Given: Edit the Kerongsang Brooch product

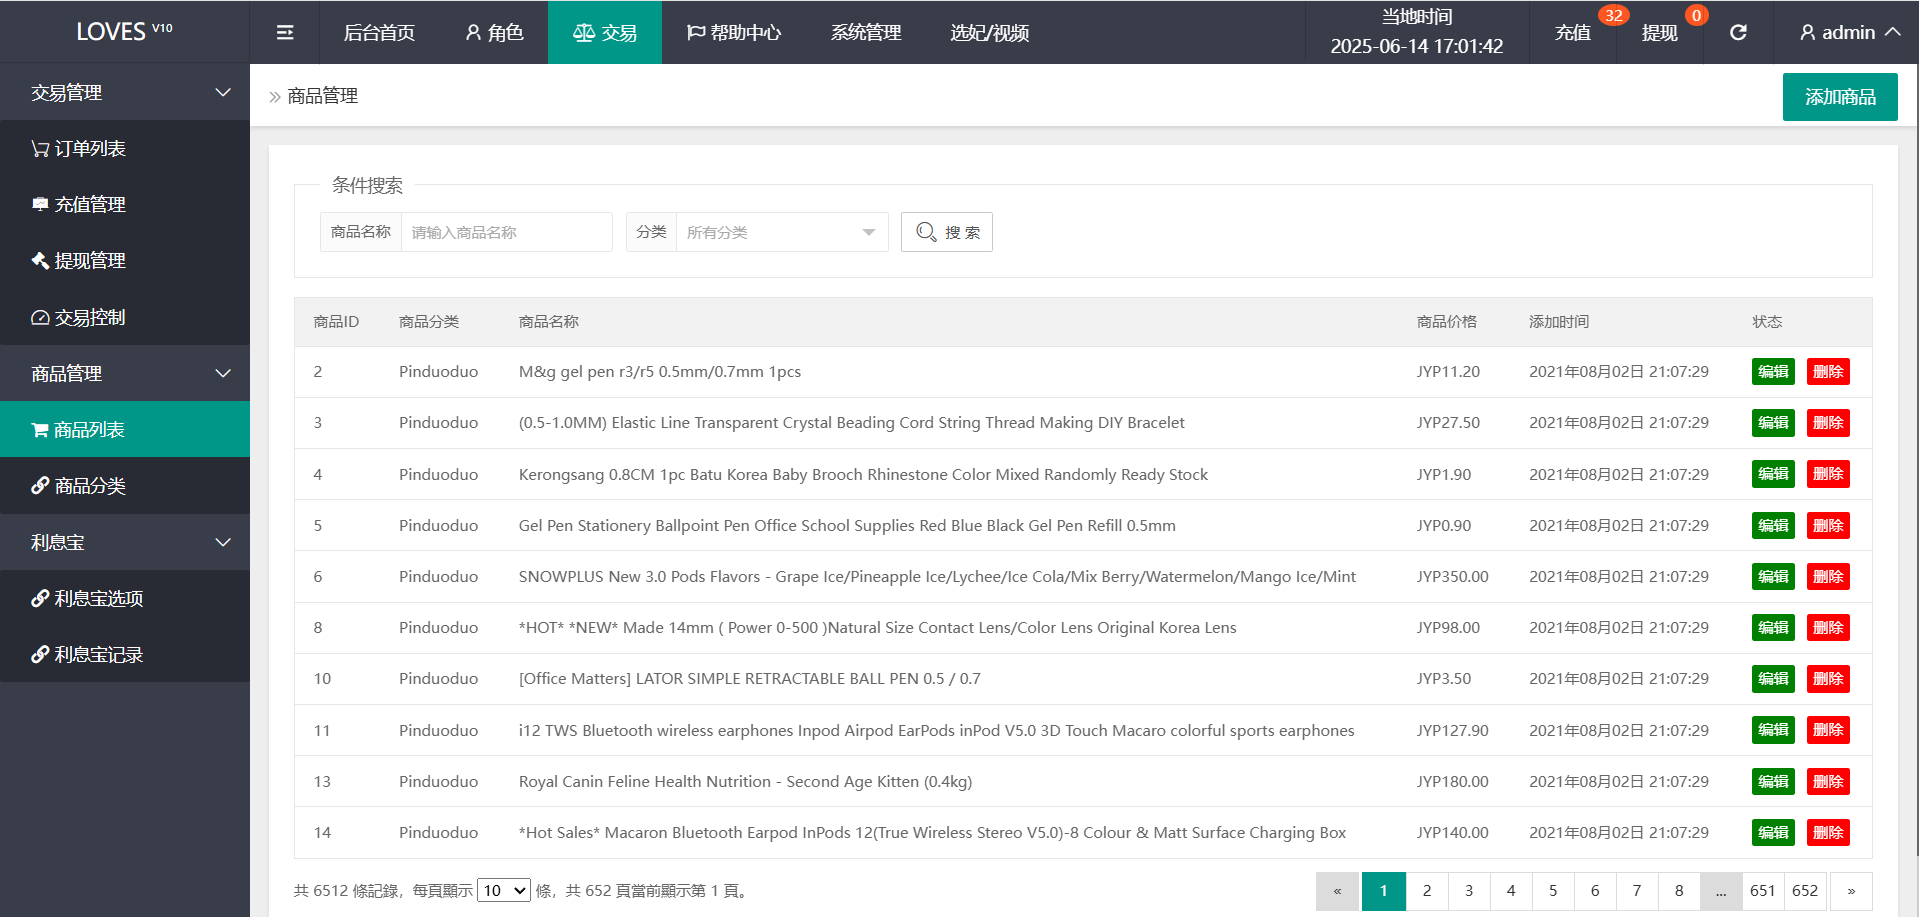Looking at the screenshot, I should coord(1773,474).
